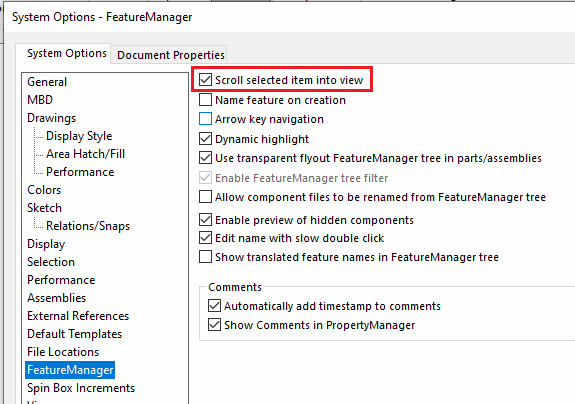Select Drawings in the options tree
The width and height of the screenshot is (575, 404).
tap(52, 118)
